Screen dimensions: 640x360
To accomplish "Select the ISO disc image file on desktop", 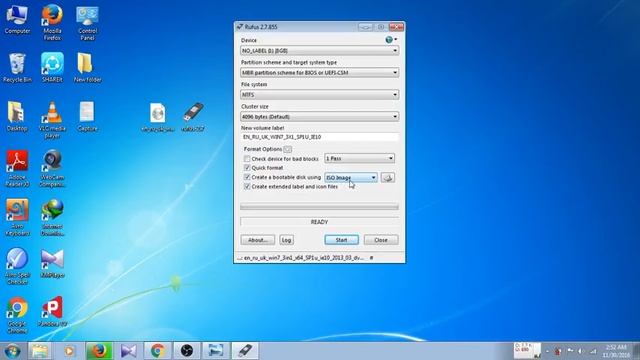I will 158,118.
